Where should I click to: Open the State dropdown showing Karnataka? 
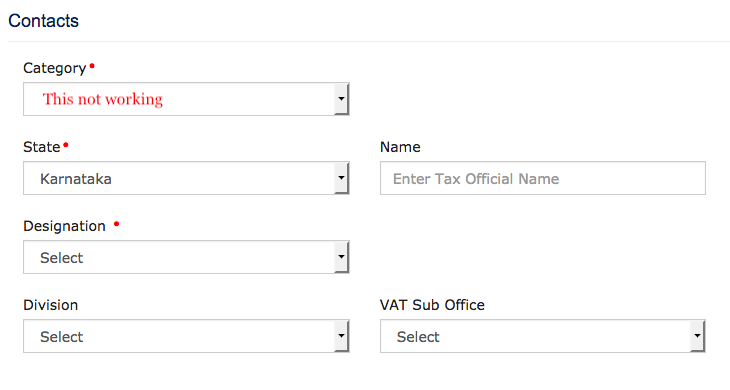point(186,178)
